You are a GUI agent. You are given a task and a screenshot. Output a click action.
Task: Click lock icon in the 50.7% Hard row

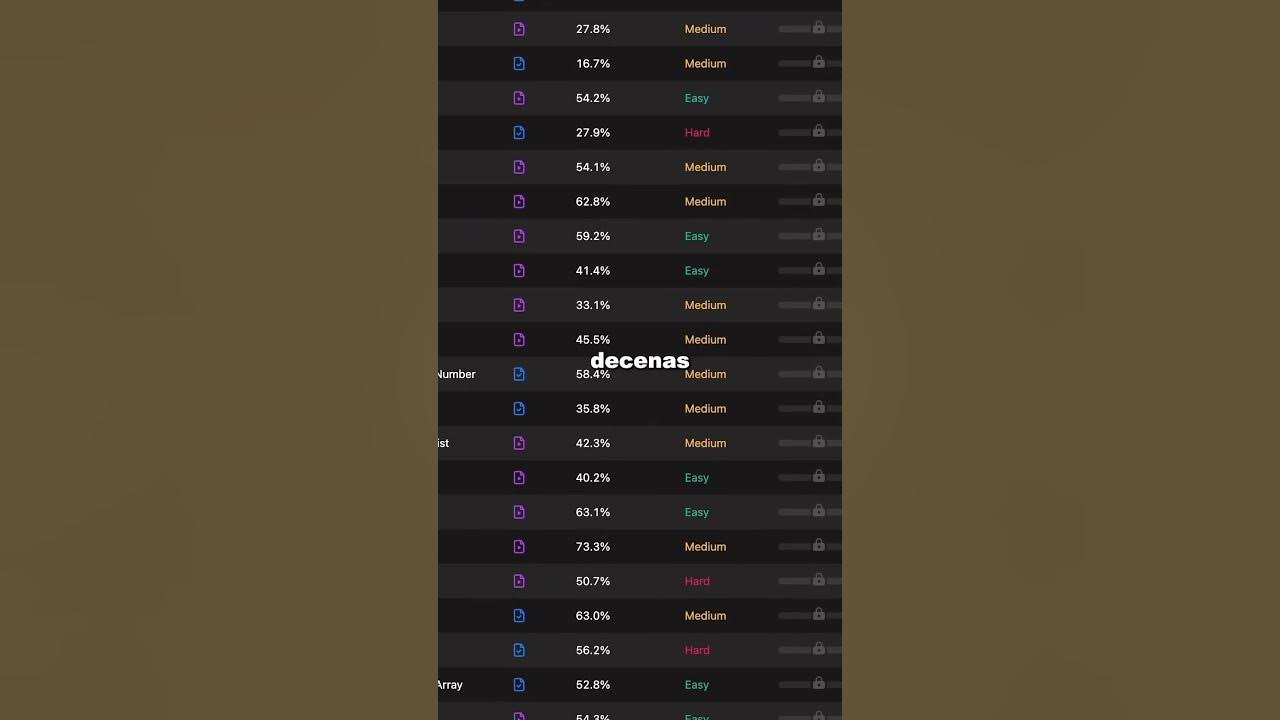click(x=818, y=580)
